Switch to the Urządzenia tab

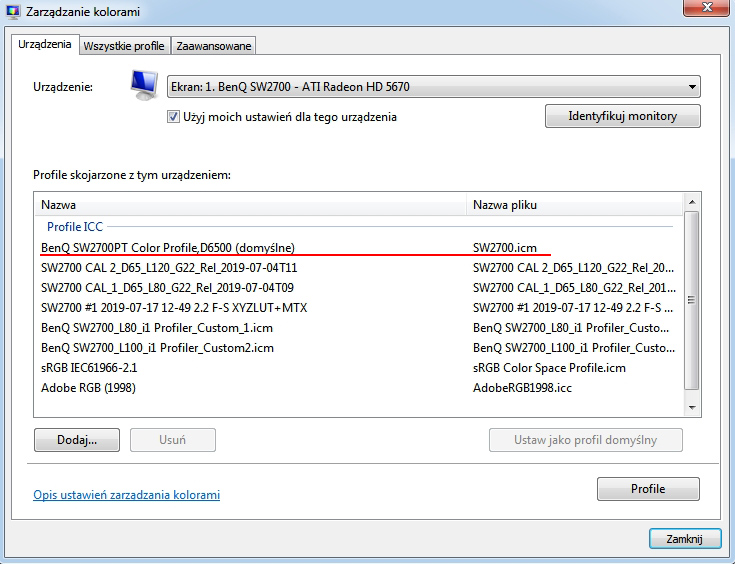click(45, 45)
